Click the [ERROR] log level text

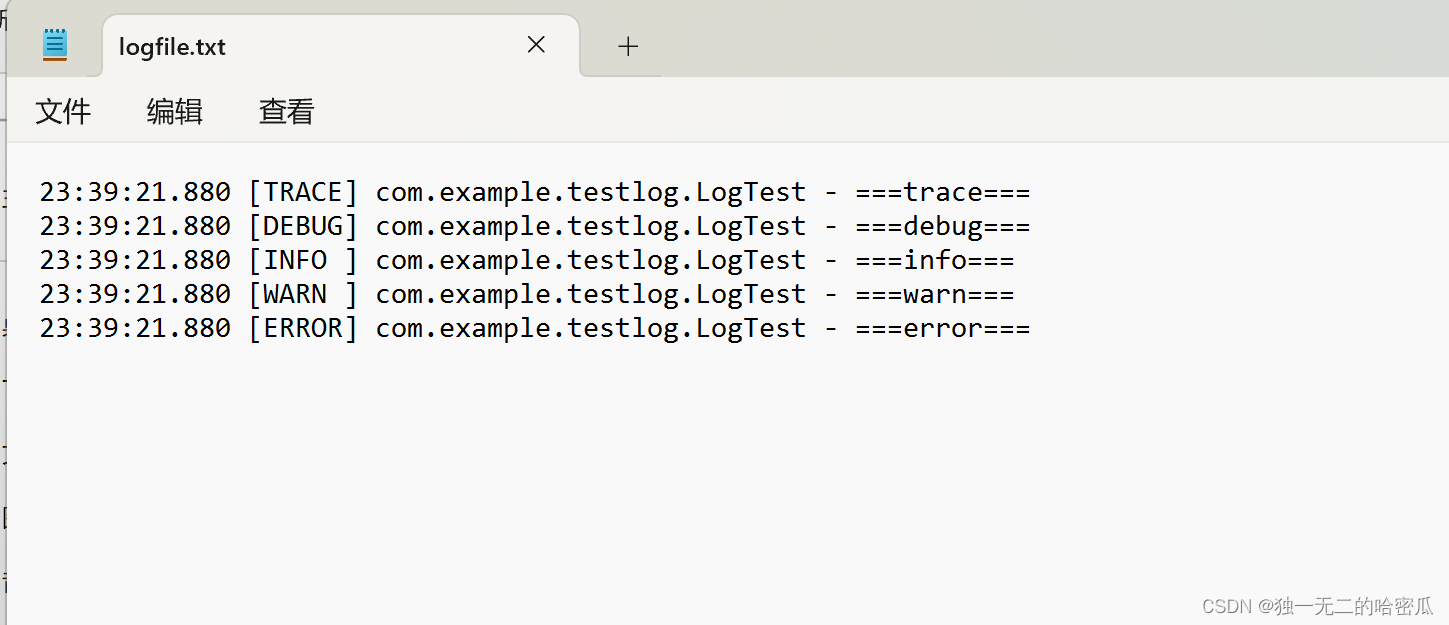point(303,328)
